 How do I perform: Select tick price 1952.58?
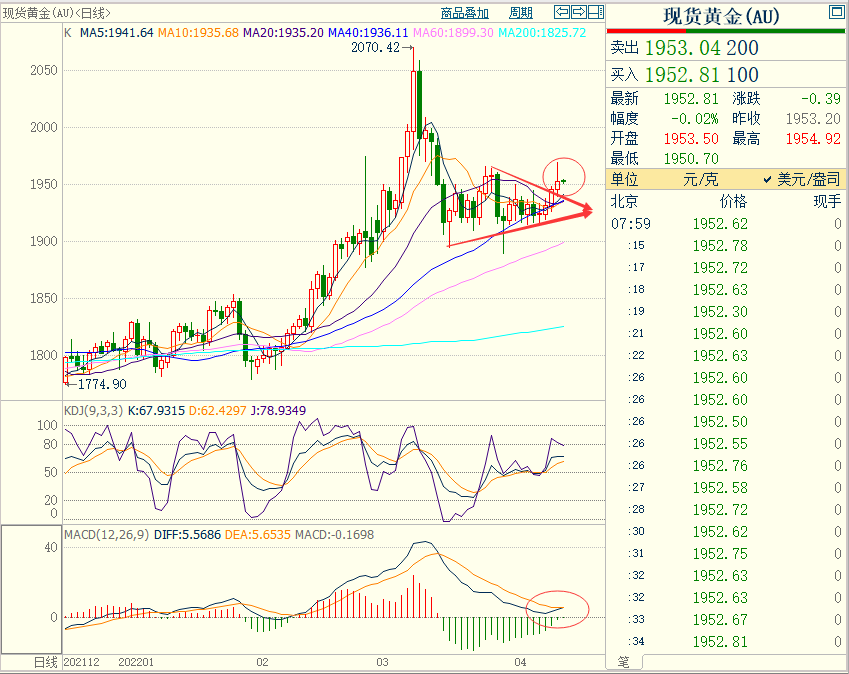tap(720, 488)
